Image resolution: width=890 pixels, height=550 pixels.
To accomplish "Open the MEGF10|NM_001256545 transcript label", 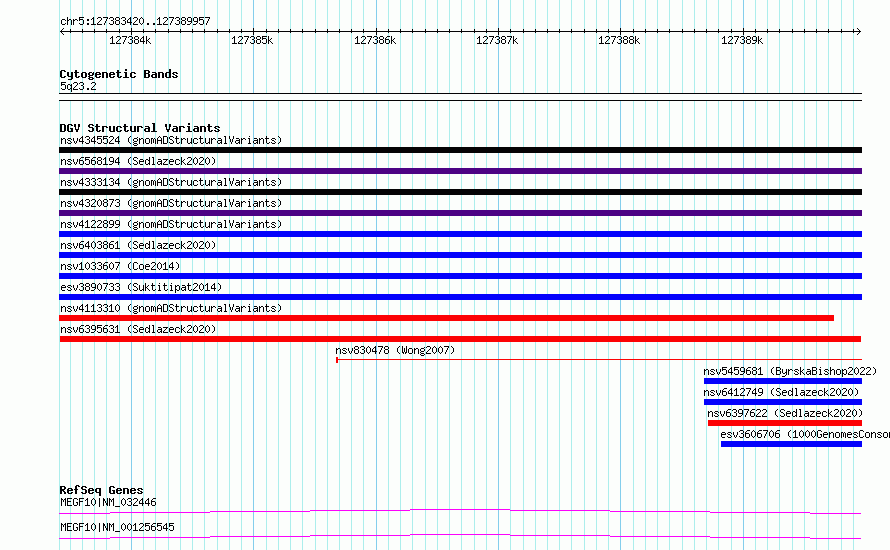I will coord(117,527).
